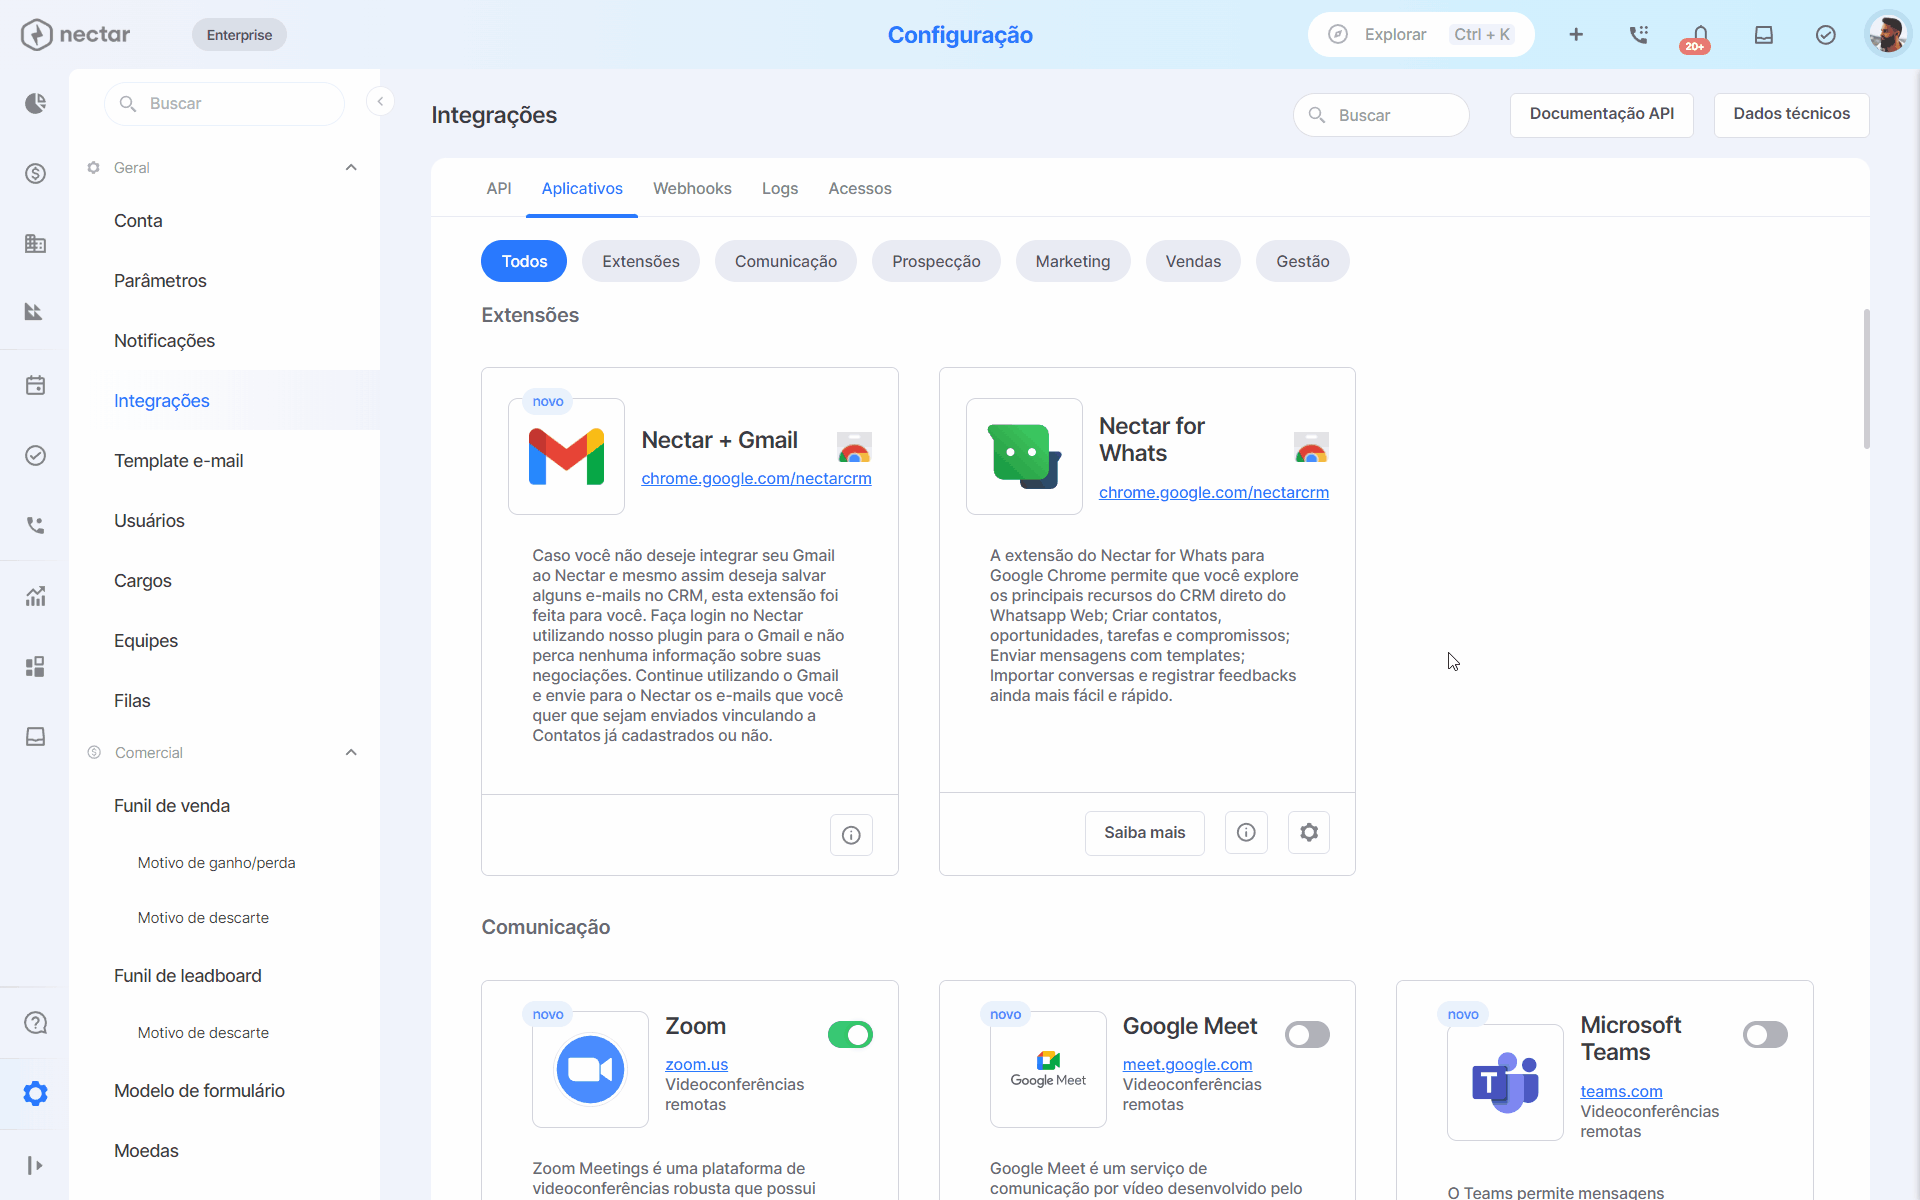The height and width of the screenshot is (1200, 1920).
Task: Open the phone dialer icon in the header
Action: 1638,35
